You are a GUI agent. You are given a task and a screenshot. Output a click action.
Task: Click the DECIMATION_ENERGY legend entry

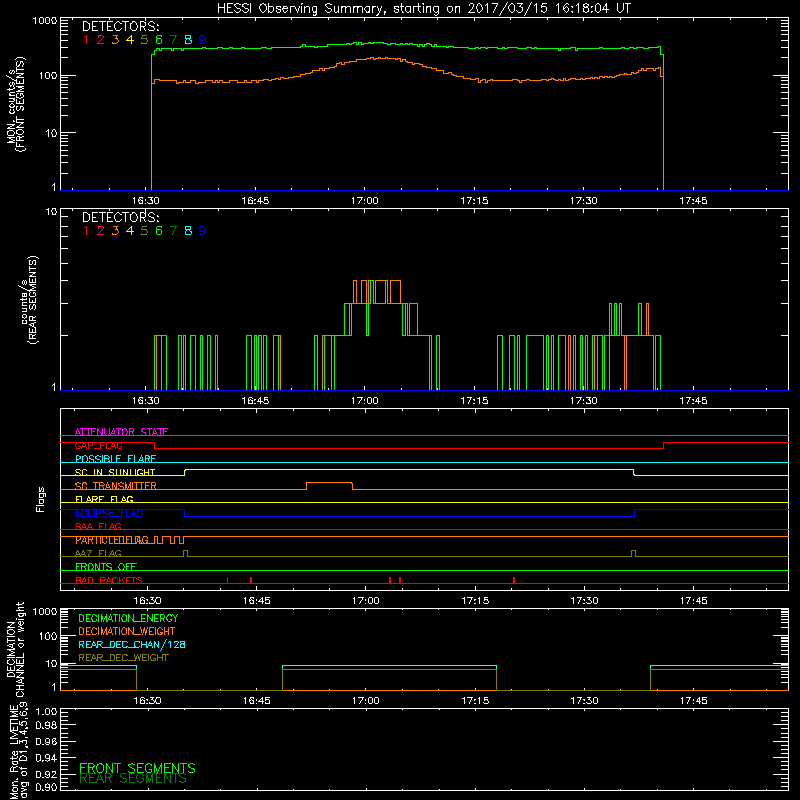[x=128, y=618]
